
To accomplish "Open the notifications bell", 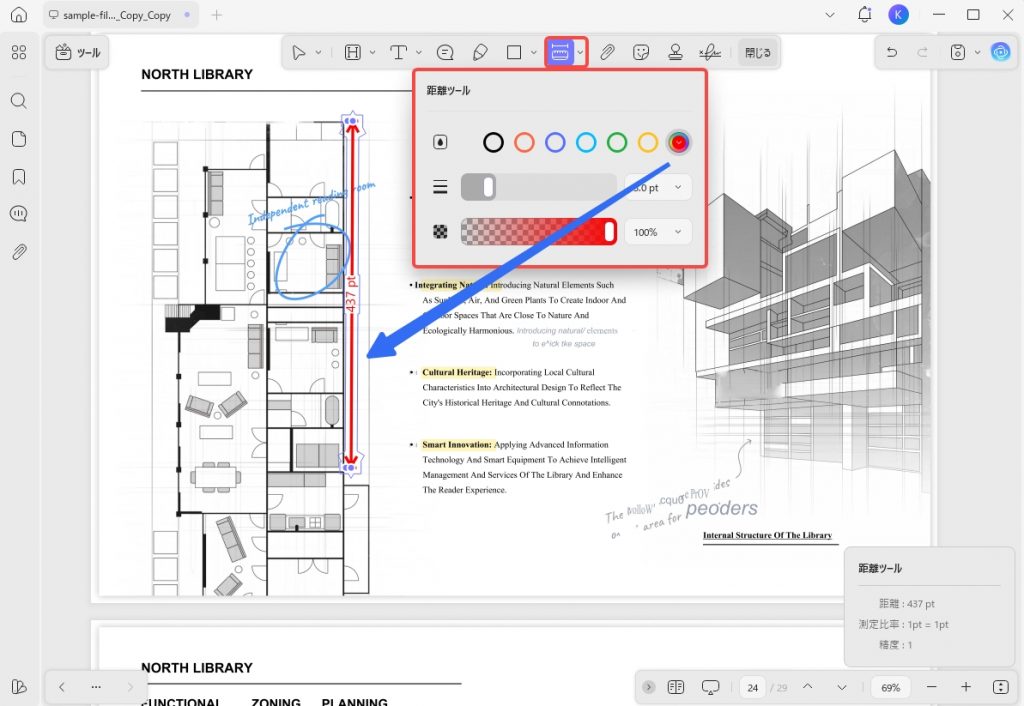I will tap(865, 14).
